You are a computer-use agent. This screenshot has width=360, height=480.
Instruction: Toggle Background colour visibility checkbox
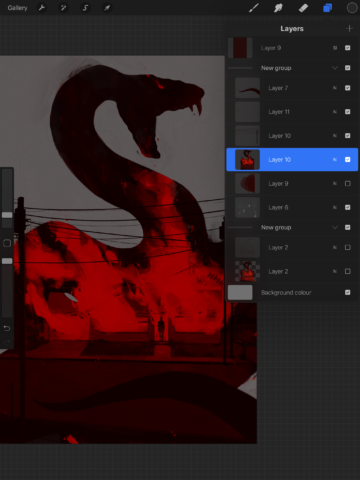(x=348, y=292)
